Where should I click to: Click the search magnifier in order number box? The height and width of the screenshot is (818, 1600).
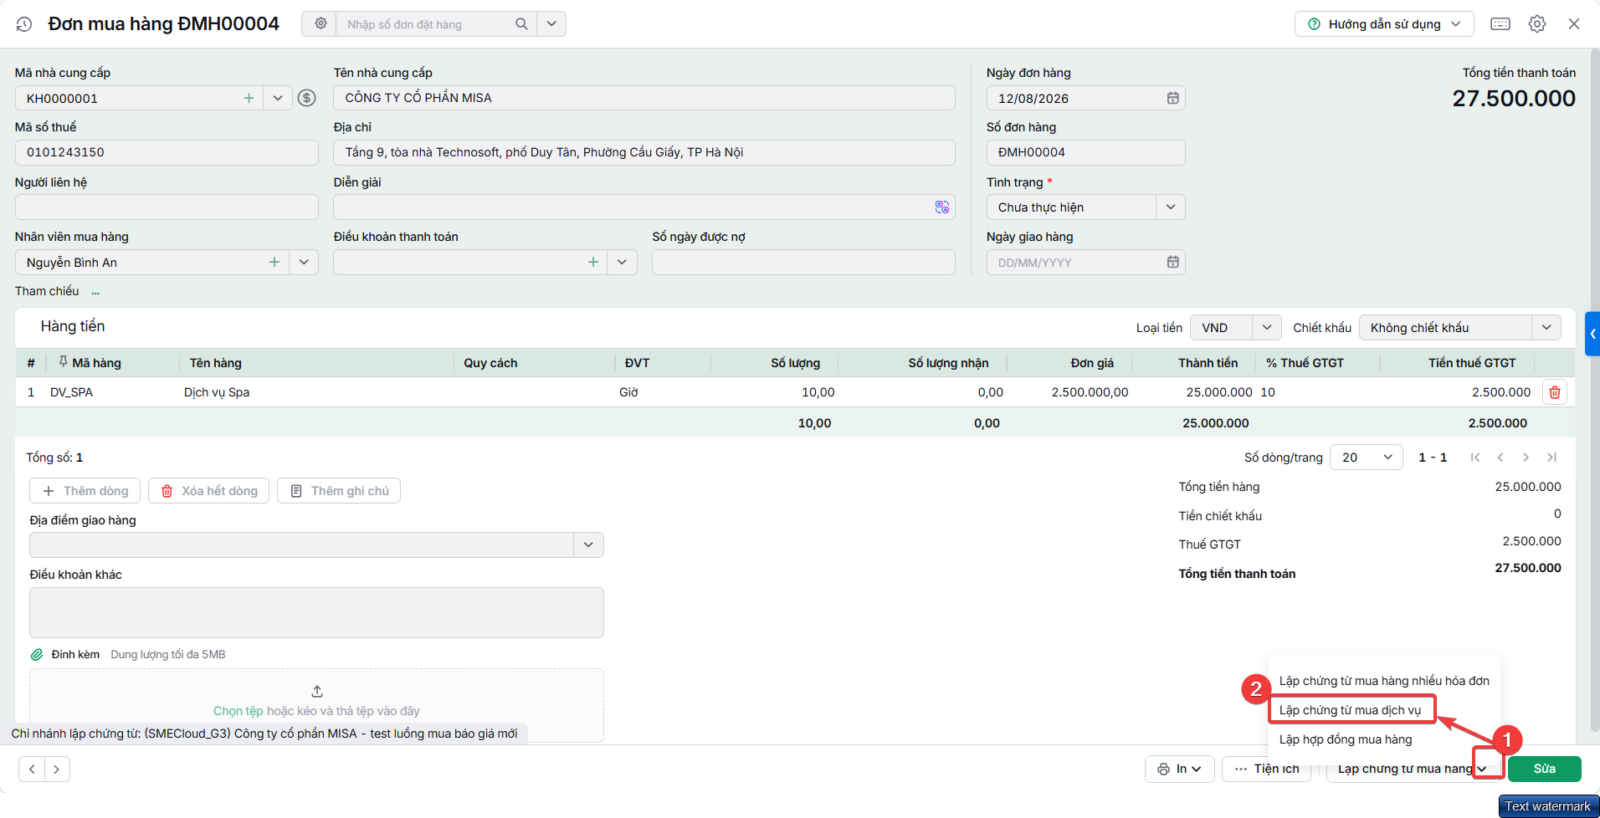coord(521,24)
